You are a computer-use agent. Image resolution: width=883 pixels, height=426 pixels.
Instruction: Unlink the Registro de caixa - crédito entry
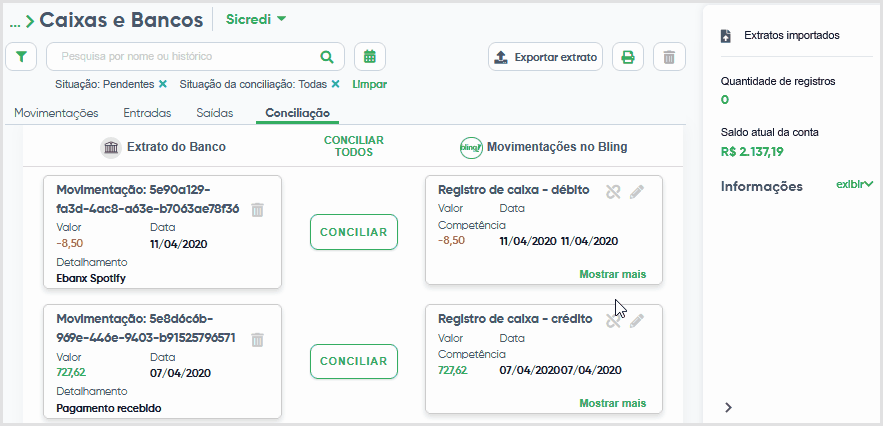click(x=613, y=321)
